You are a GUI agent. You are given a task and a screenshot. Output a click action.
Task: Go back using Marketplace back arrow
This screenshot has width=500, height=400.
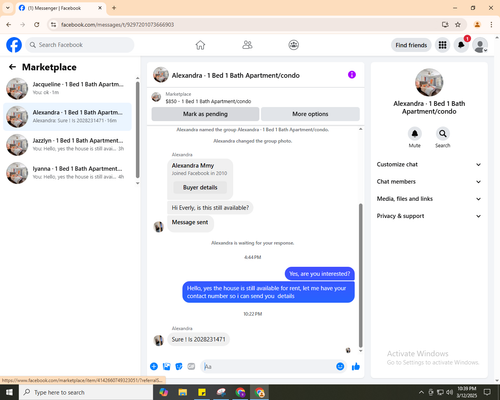(x=12, y=67)
